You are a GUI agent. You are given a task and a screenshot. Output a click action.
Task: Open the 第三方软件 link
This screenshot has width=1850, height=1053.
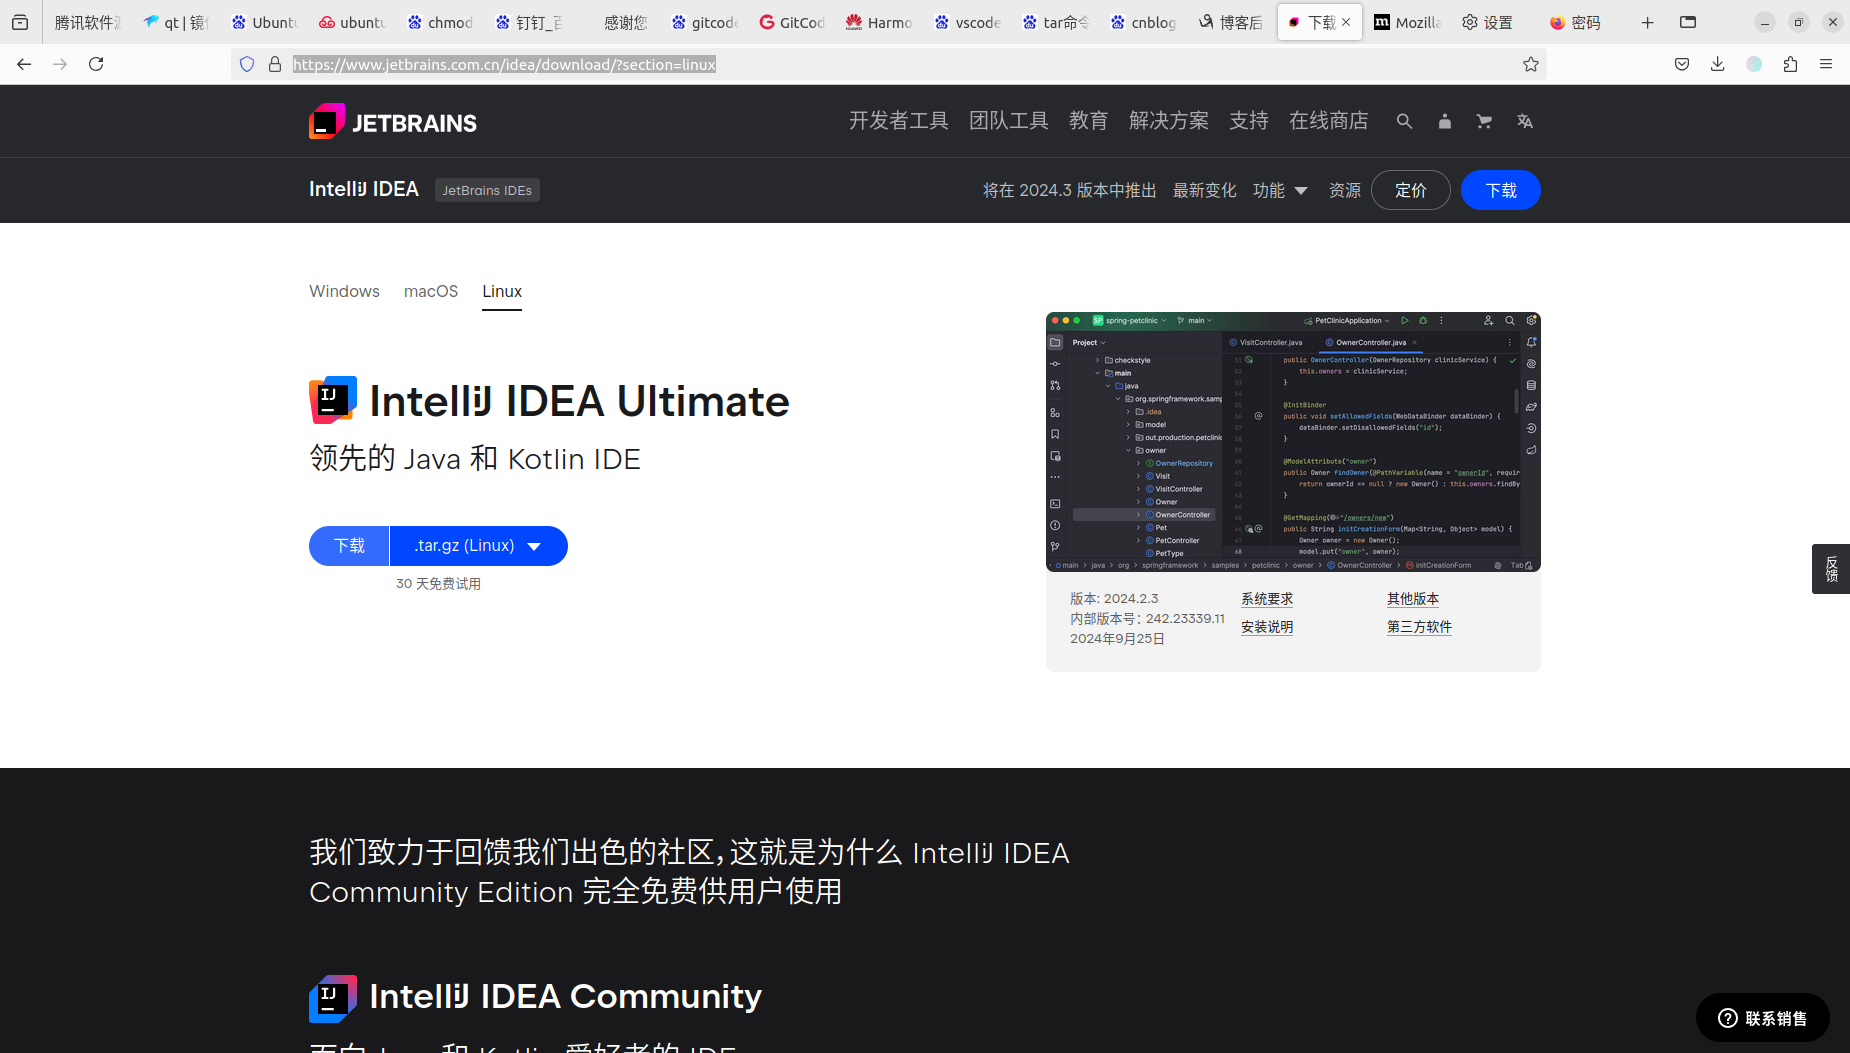pos(1419,627)
